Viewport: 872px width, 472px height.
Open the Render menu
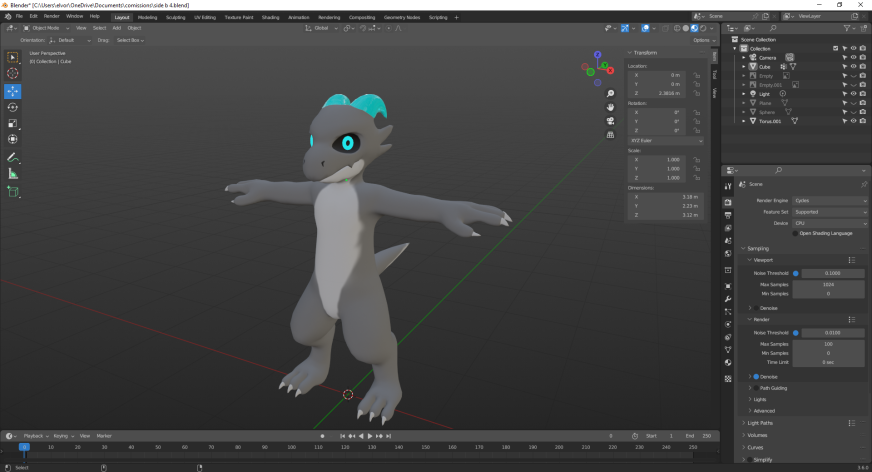[x=51, y=17]
